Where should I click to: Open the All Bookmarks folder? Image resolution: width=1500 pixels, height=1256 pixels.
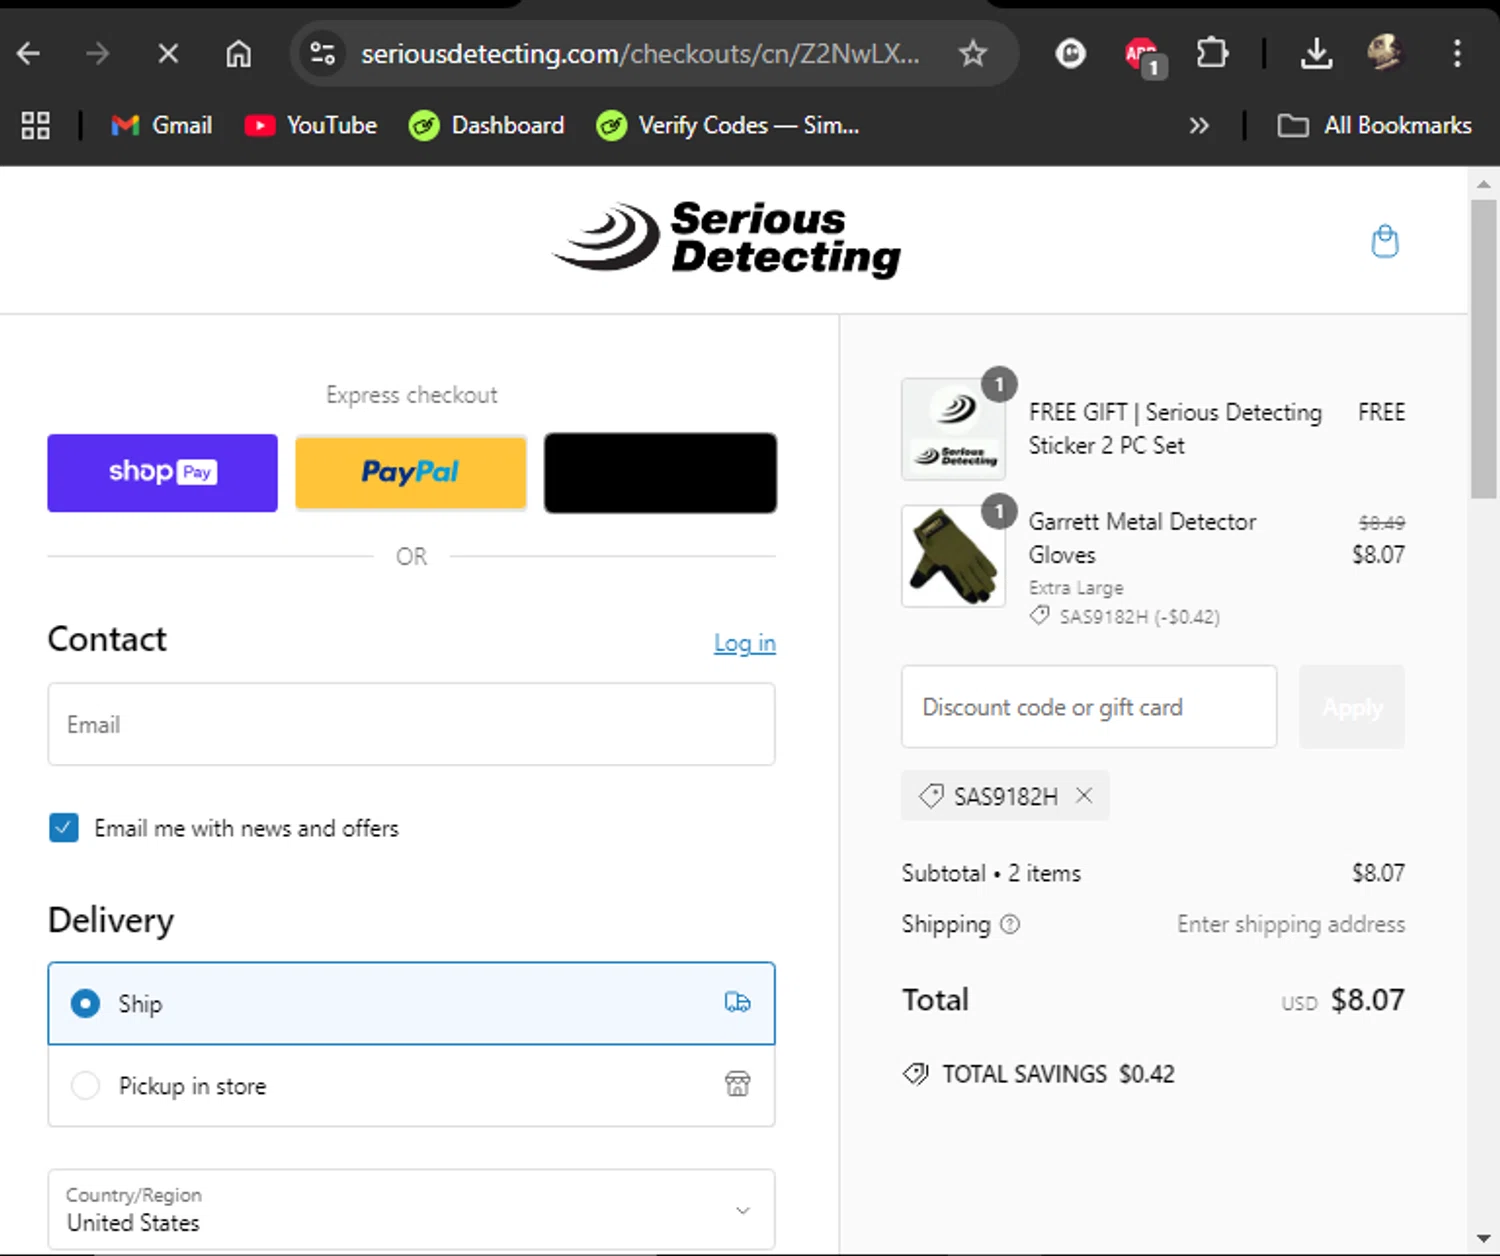click(1375, 125)
